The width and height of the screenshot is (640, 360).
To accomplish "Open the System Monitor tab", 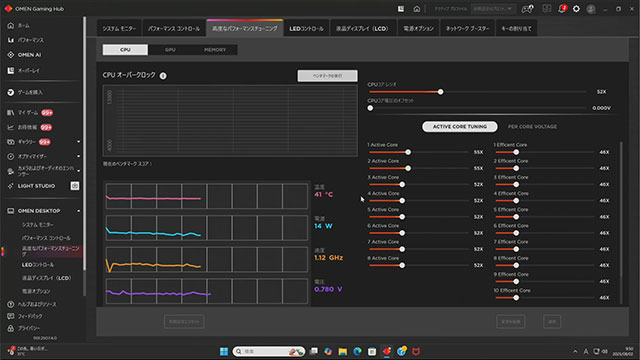I will [x=119, y=29].
